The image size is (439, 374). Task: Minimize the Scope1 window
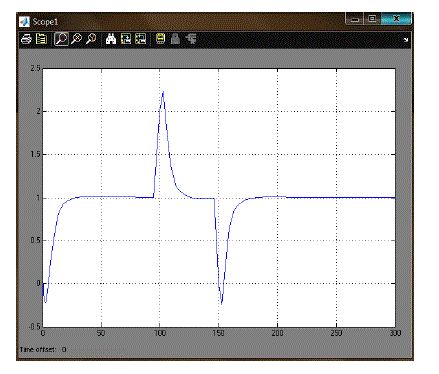355,19
